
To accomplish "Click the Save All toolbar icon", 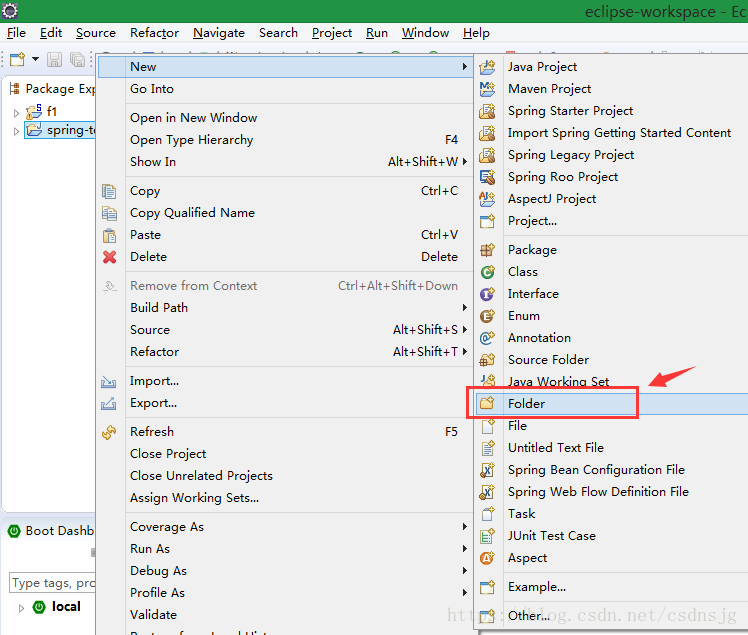I will click(77, 60).
